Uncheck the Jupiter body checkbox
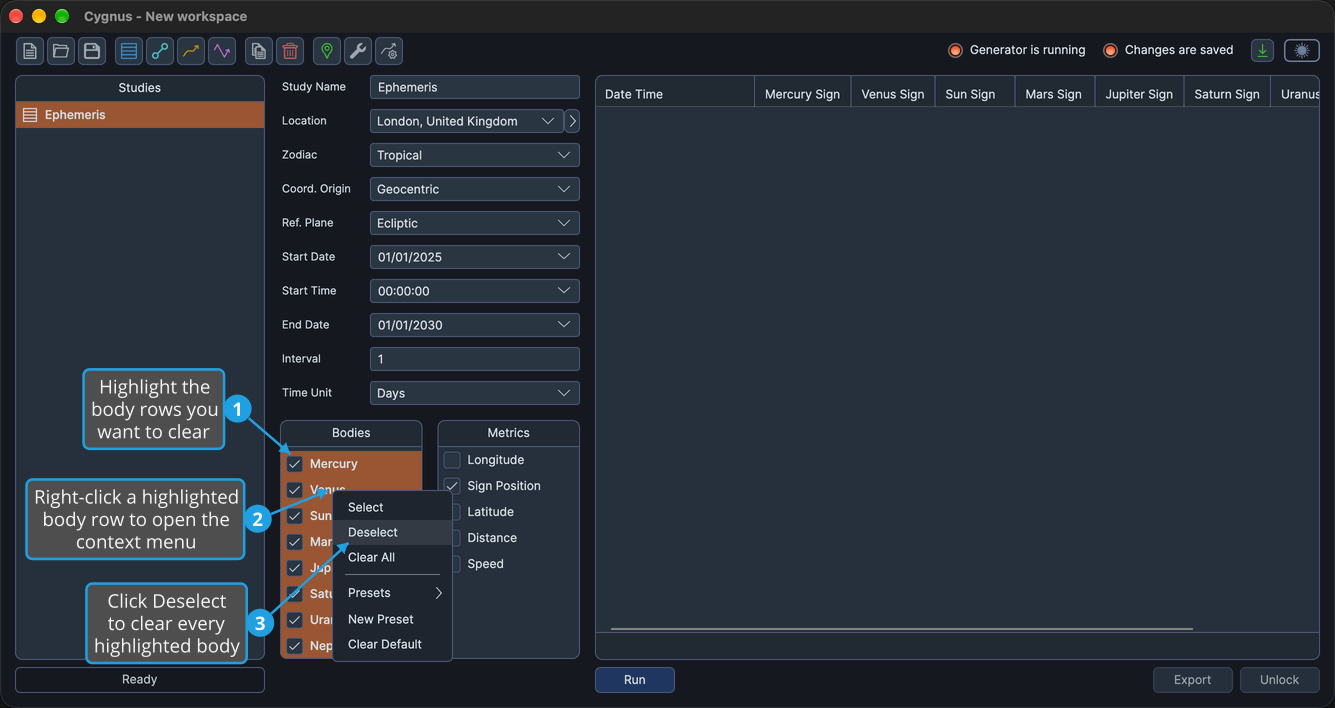Image resolution: width=1335 pixels, height=708 pixels. 294,568
